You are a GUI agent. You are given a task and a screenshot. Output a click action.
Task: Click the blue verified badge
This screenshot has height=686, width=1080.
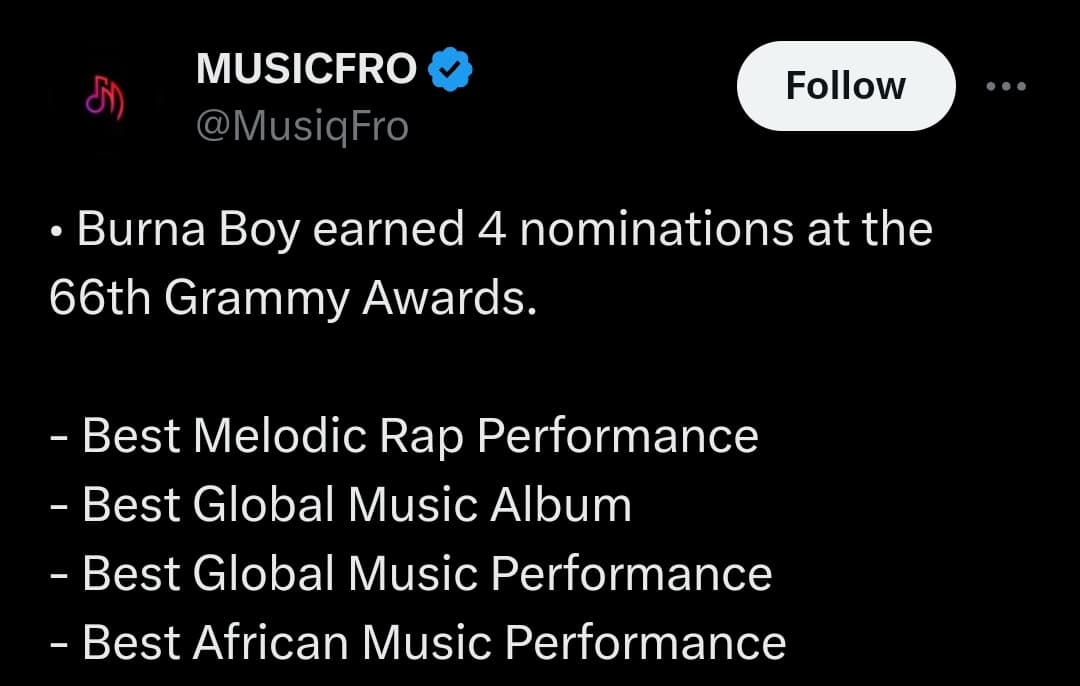tap(450, 69)
